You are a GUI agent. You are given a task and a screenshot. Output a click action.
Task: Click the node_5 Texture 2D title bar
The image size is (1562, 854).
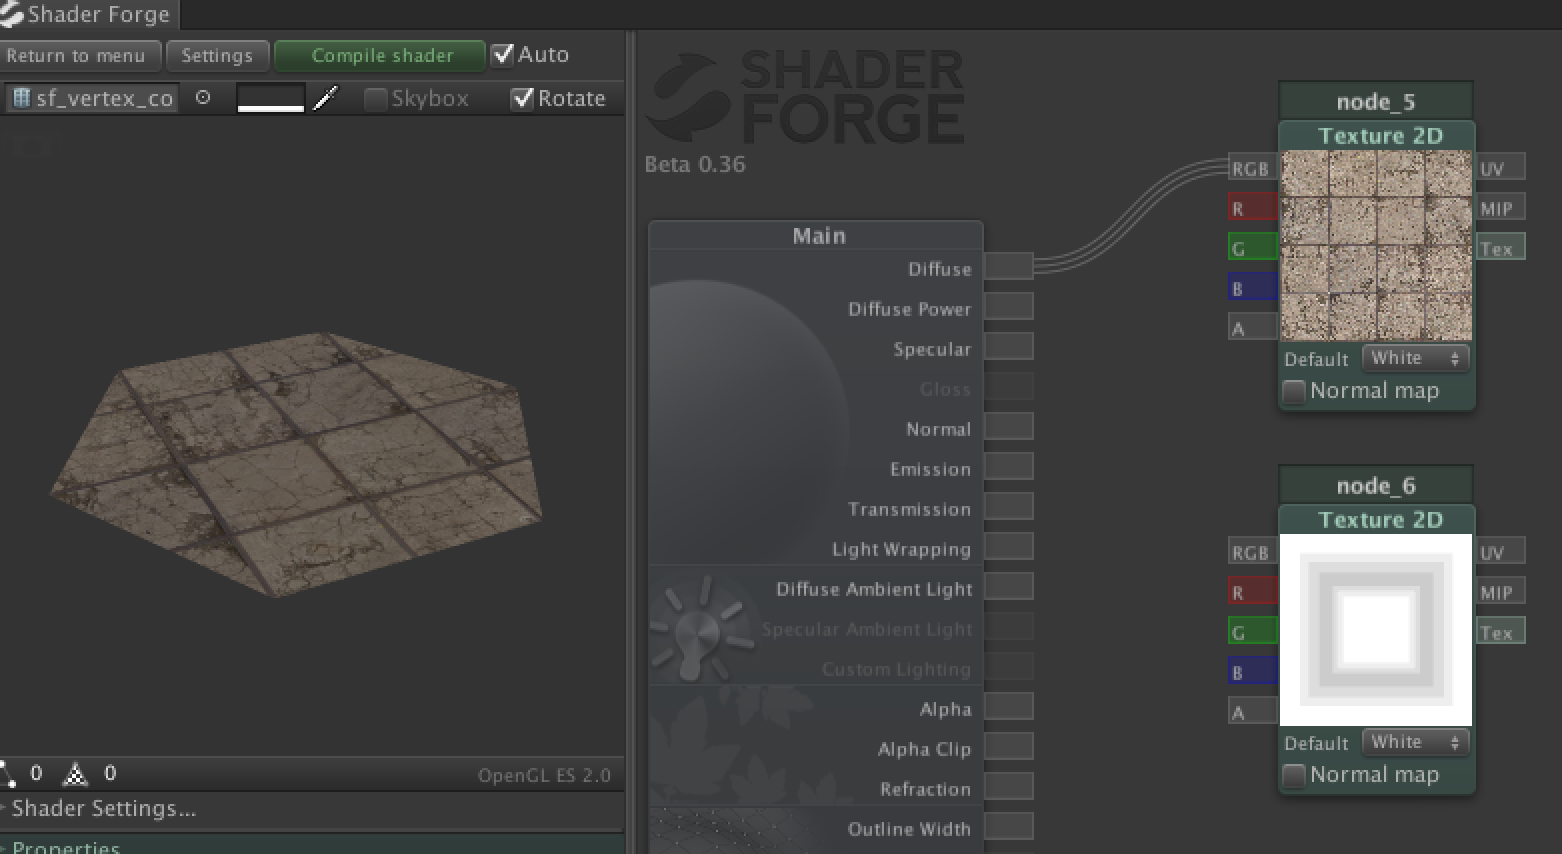pyautogui.click(x=1378, y=135)
